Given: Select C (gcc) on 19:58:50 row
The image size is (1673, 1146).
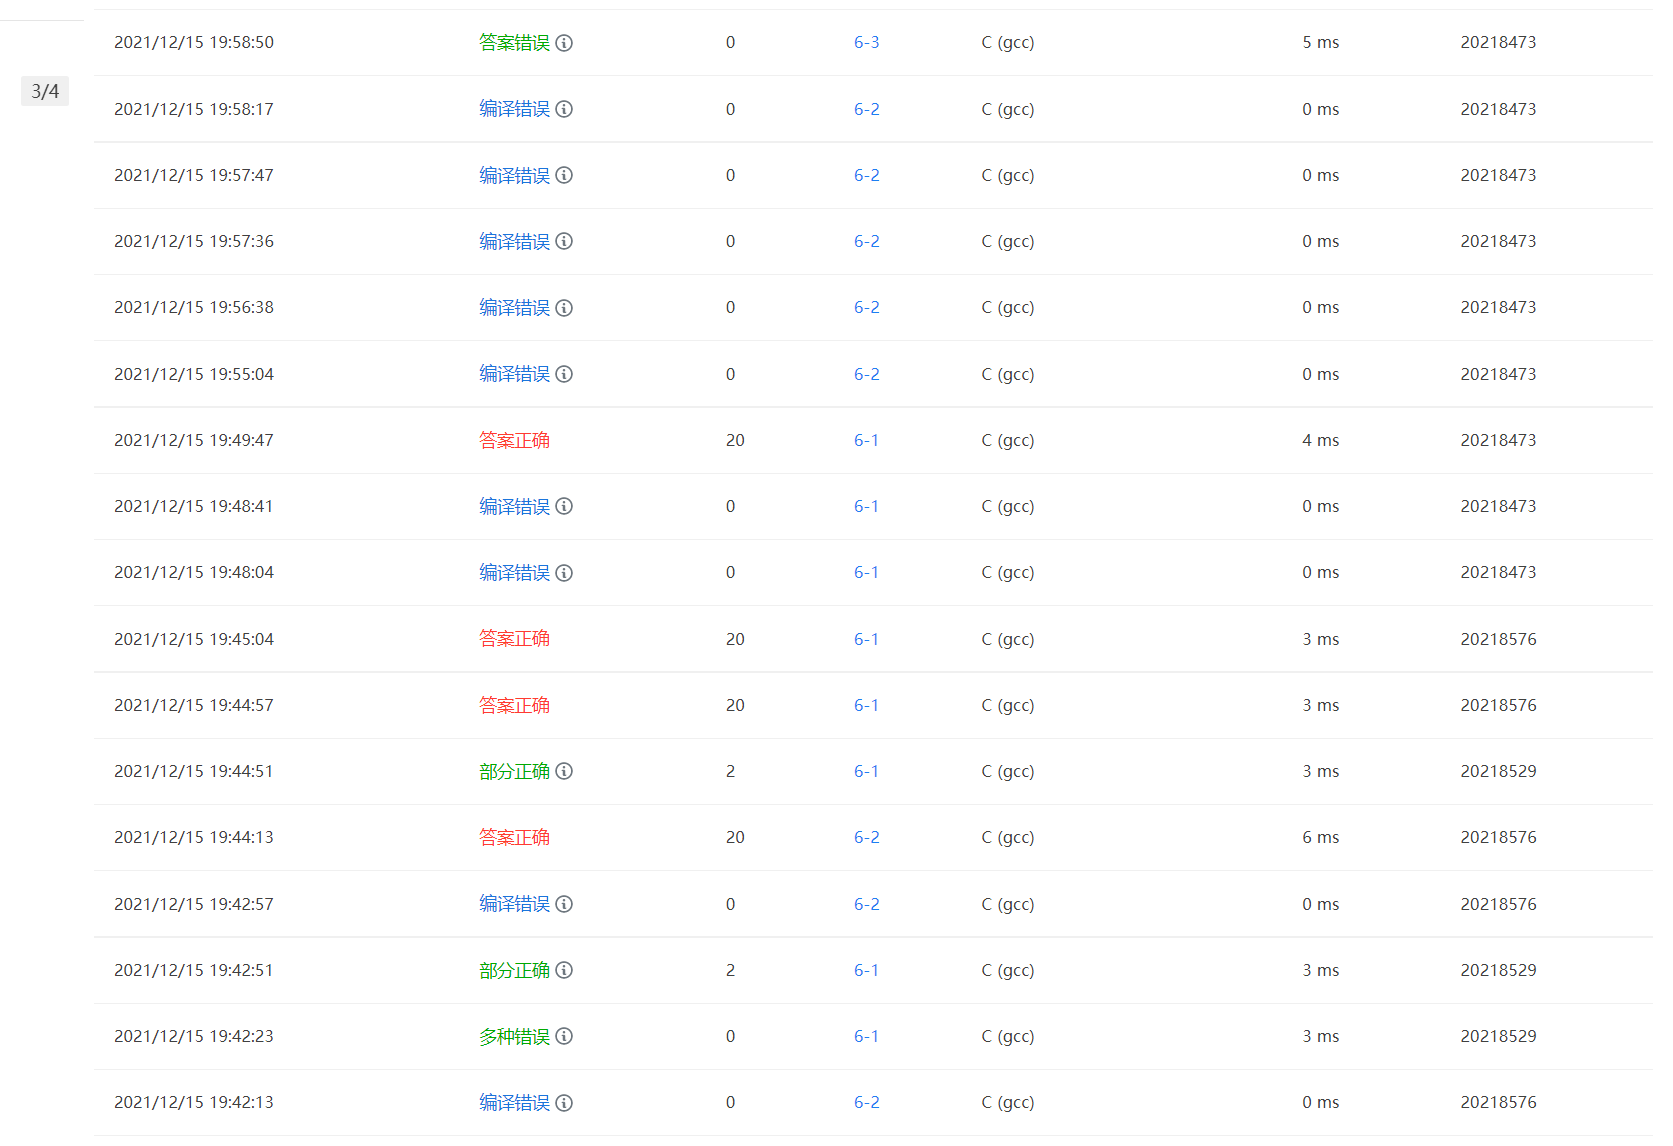Looking at the screenshot, I should point(1008,42).
